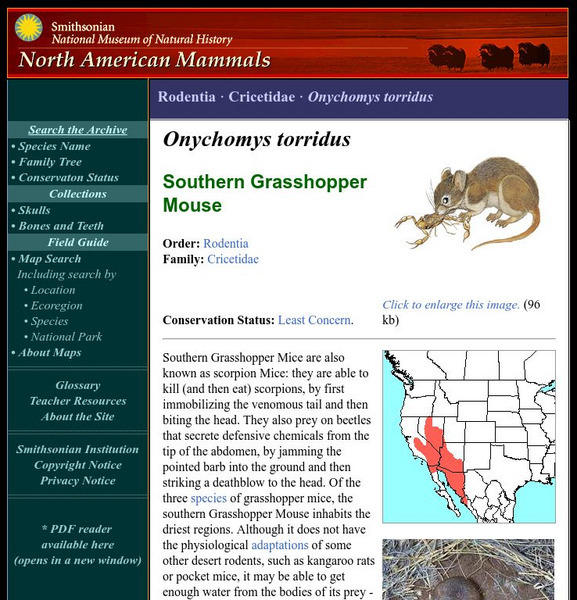
Task: Click Cricetidae in the breadcrumb header
Action: [262, 97]
